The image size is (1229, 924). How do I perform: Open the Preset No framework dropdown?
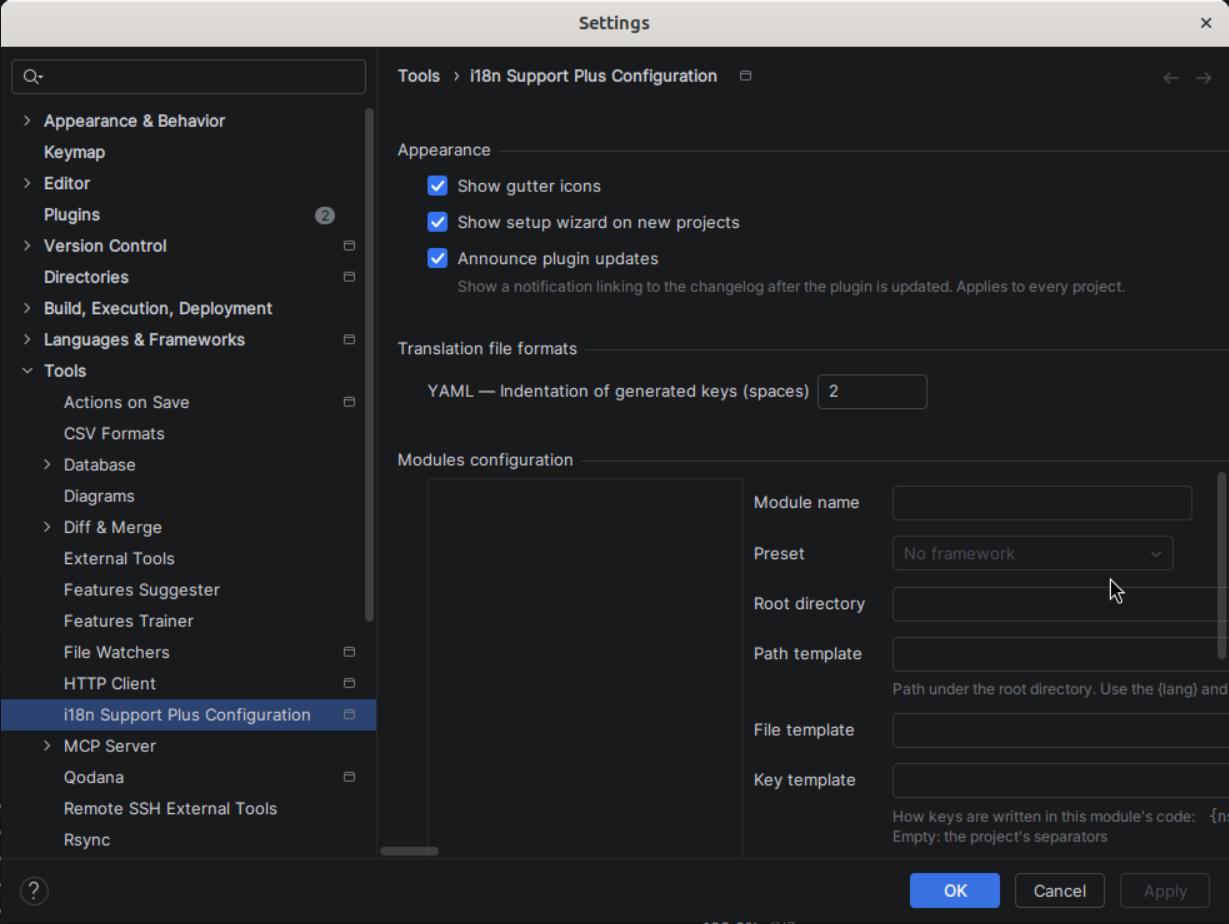pyautogui.click(x=1032, y=554)
